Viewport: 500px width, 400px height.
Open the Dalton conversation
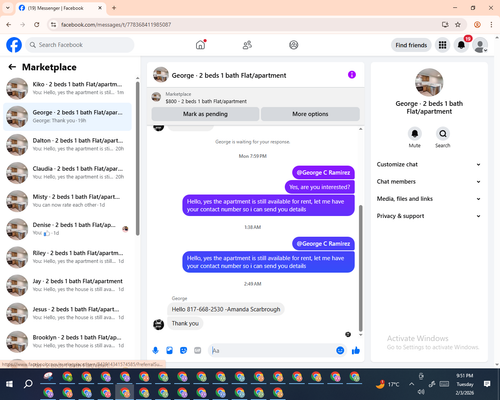tap(68, 145)
